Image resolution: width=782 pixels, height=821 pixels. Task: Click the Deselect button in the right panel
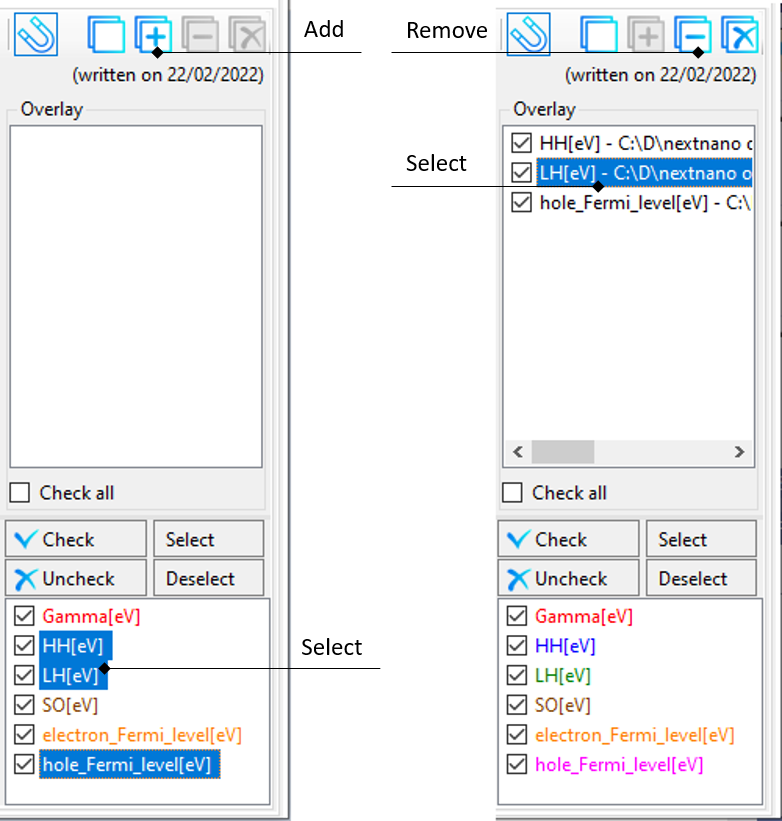pyautogui.click(x=700, y=578)
